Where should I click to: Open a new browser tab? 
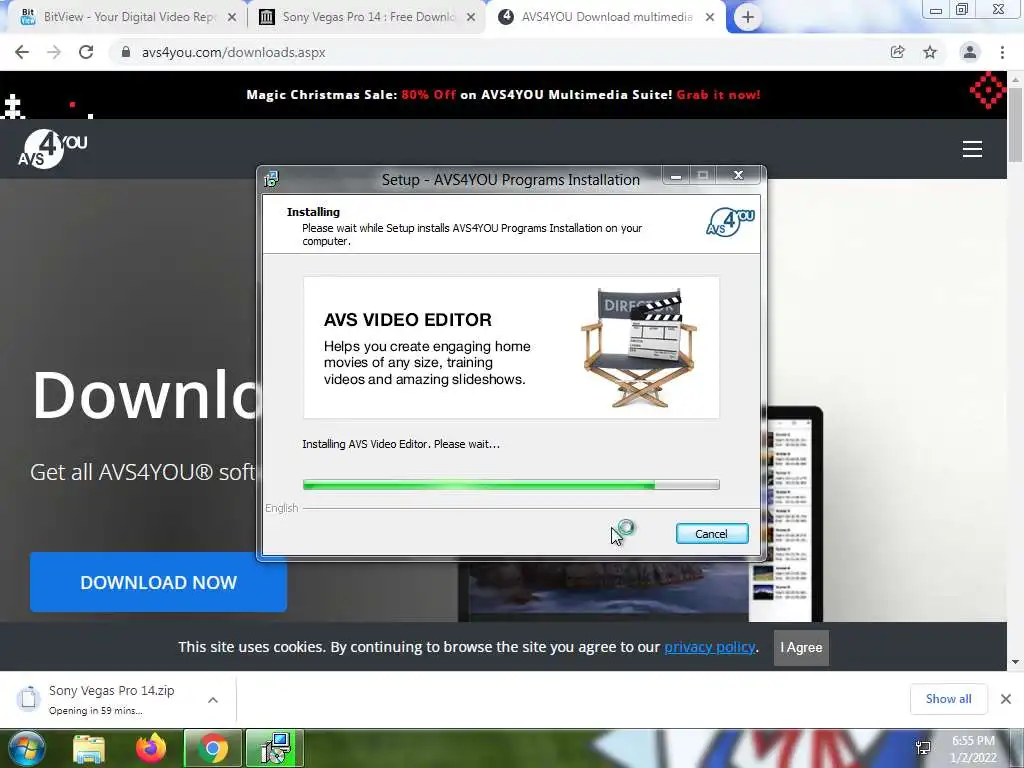pos(748,17)
